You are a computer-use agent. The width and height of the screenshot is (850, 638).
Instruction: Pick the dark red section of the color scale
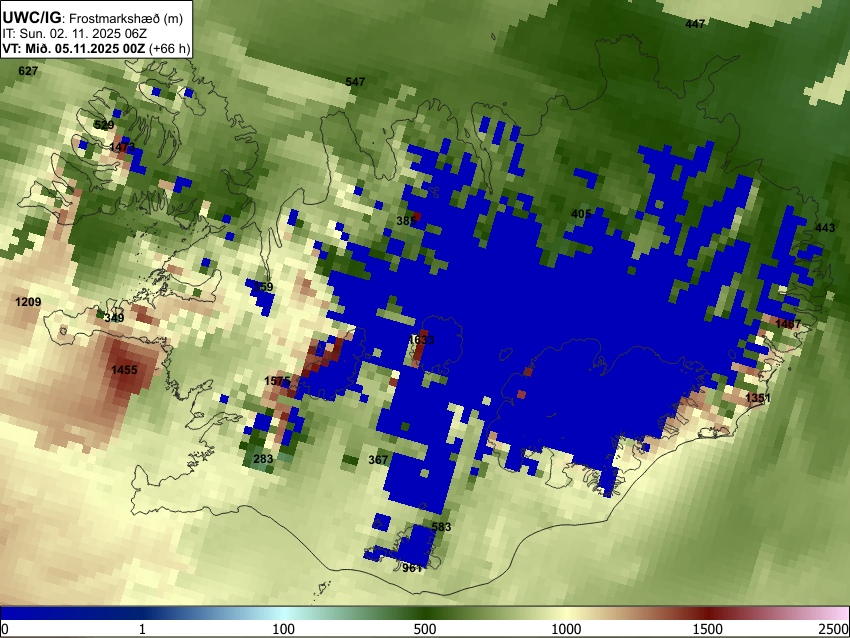(x=708, y=613)
